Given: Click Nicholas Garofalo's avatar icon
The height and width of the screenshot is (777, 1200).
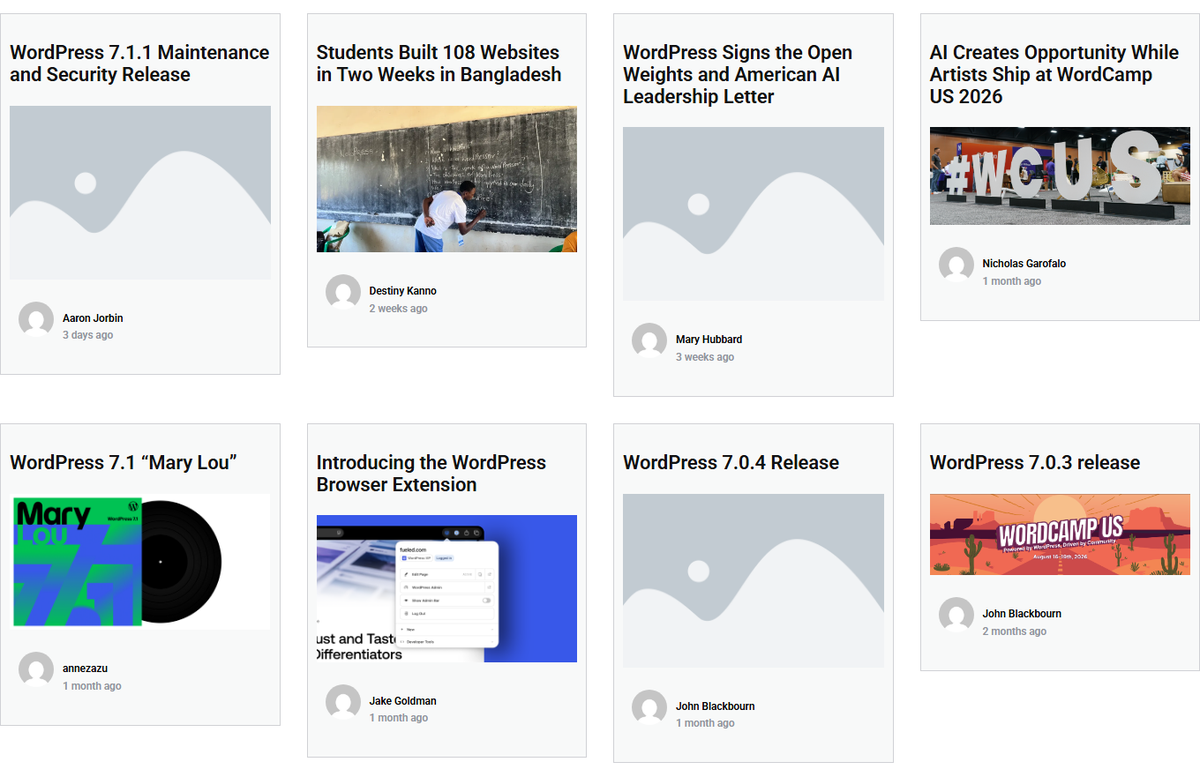Looking at the screenshot, I should coord(956,265).
